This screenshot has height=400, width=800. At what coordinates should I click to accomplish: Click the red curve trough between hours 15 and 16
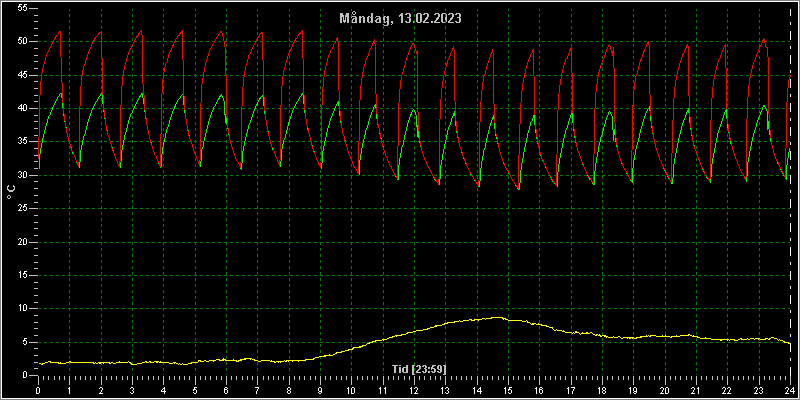pyautogui.click(x=518, y=189)
